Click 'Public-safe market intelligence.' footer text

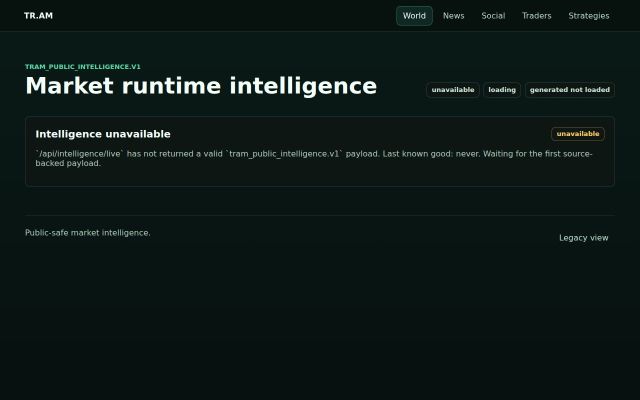pos(88,233)
